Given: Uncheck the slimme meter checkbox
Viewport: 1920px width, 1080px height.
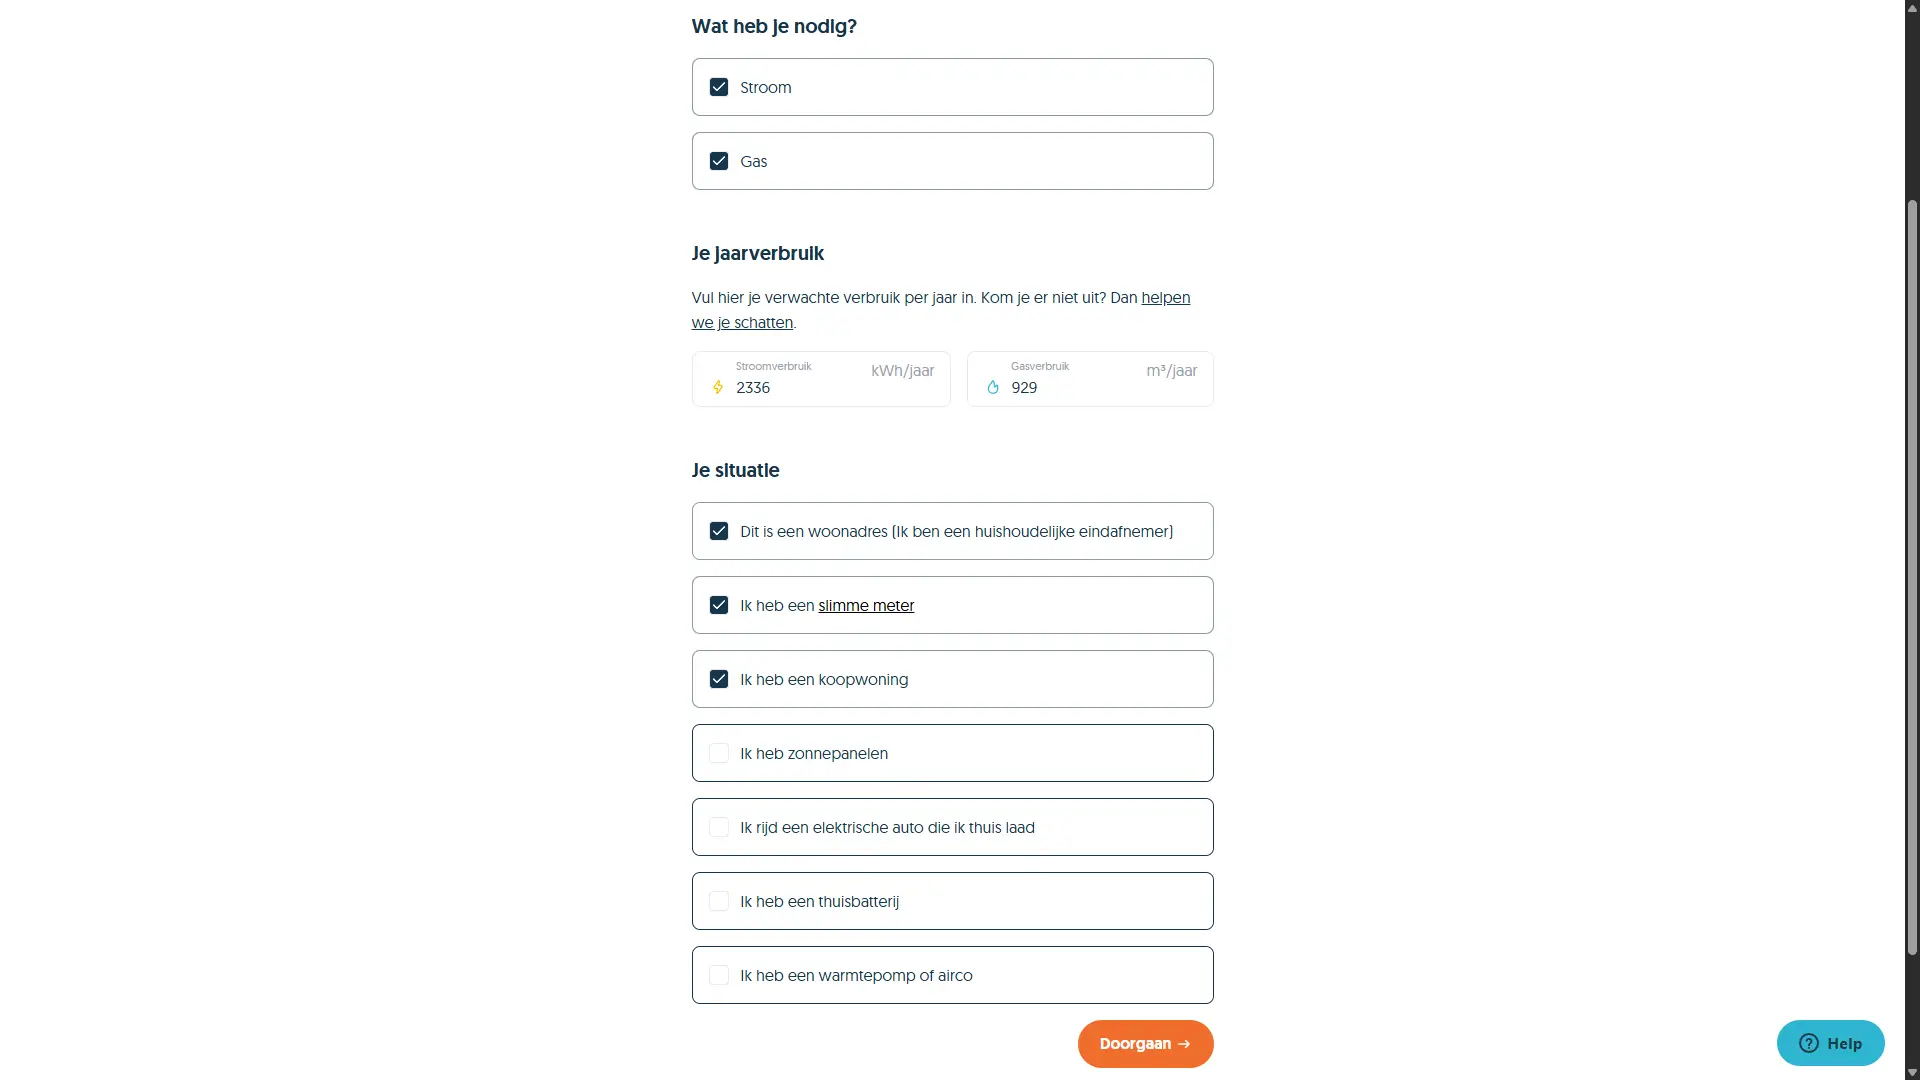Looking at the screenshot, I should pos(719,605).
